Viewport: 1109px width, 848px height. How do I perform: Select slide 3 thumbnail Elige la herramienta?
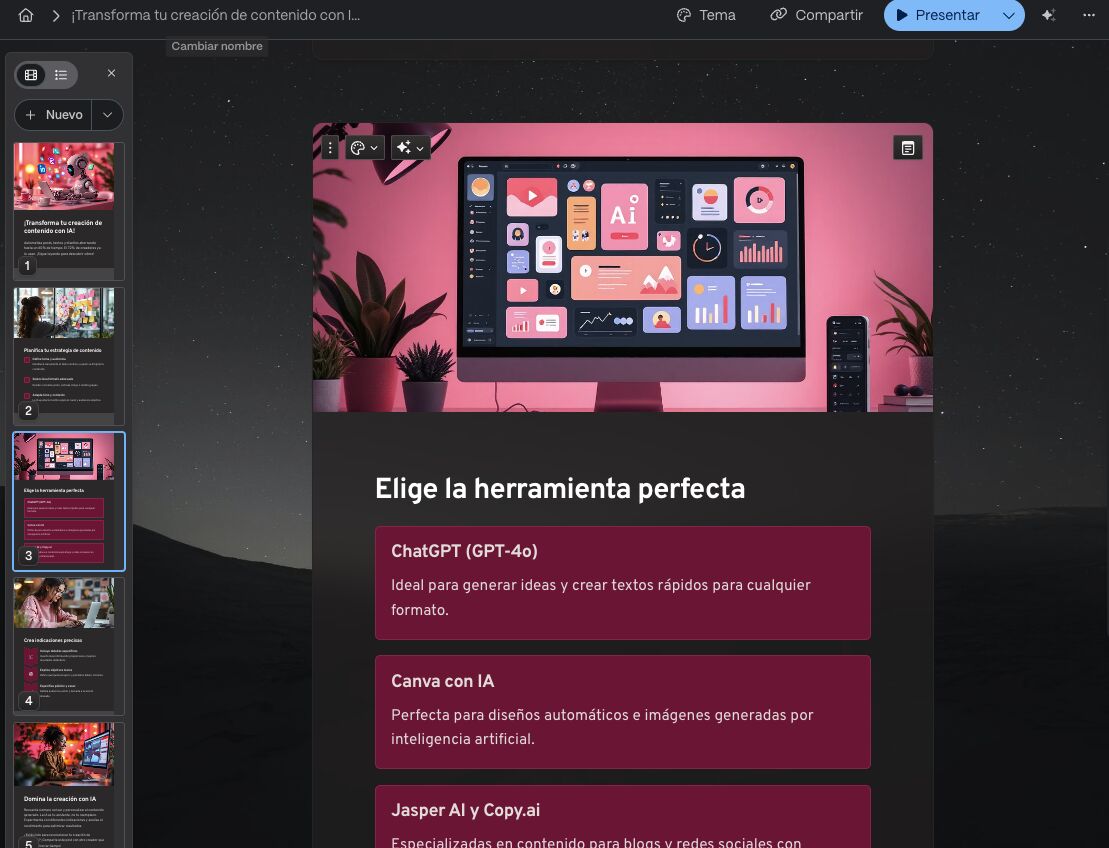[x=69, y=501]
